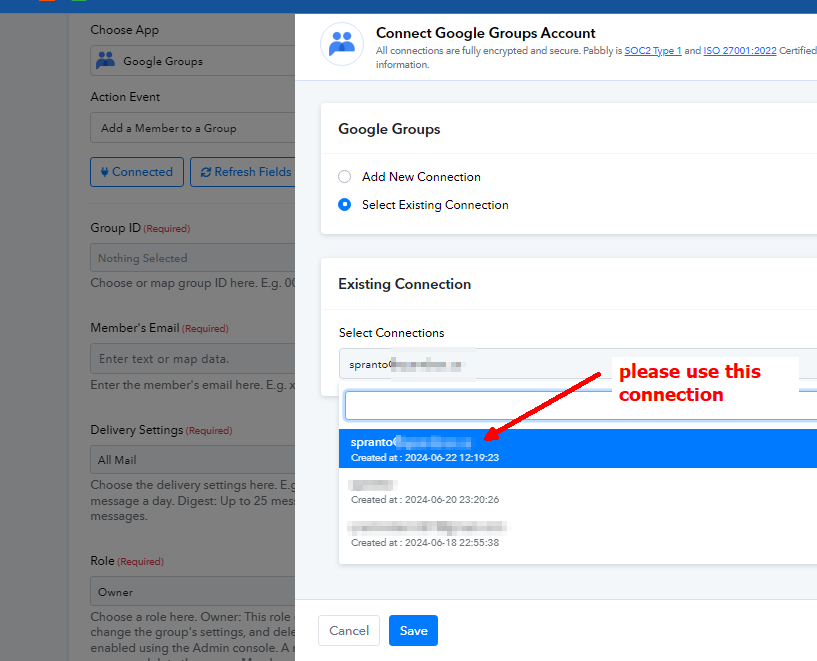Open the Group ID dropdown
This screenshot has width=817, height=661.
[193, 258]
